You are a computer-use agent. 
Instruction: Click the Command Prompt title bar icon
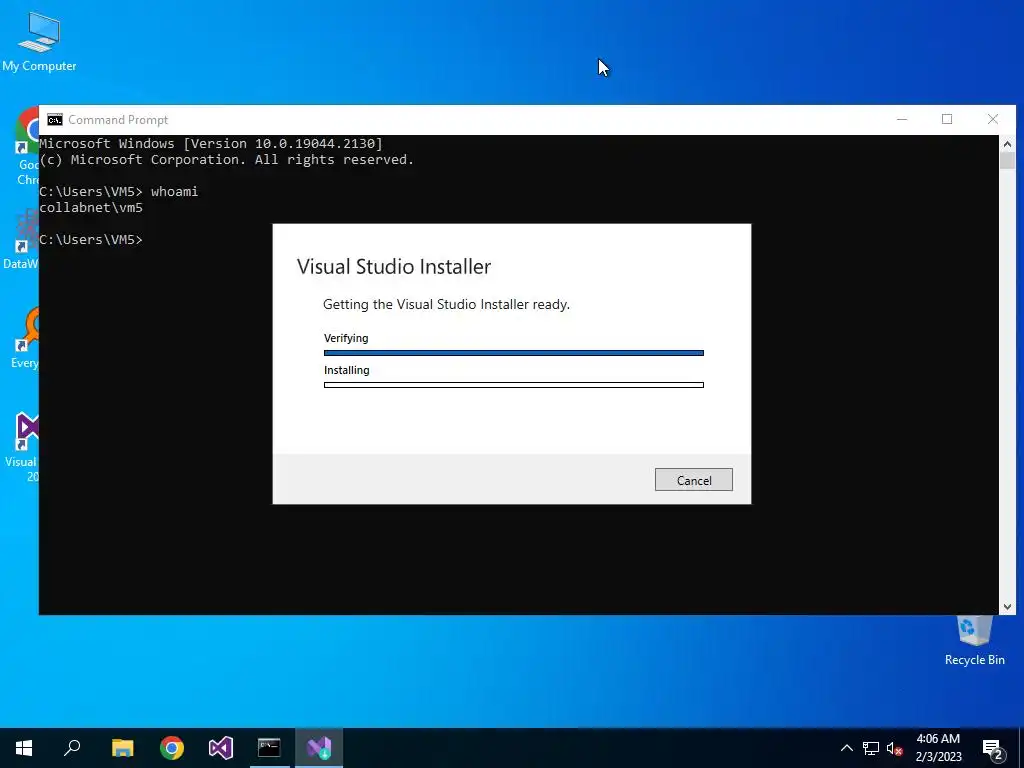click(x=55, y=120)
